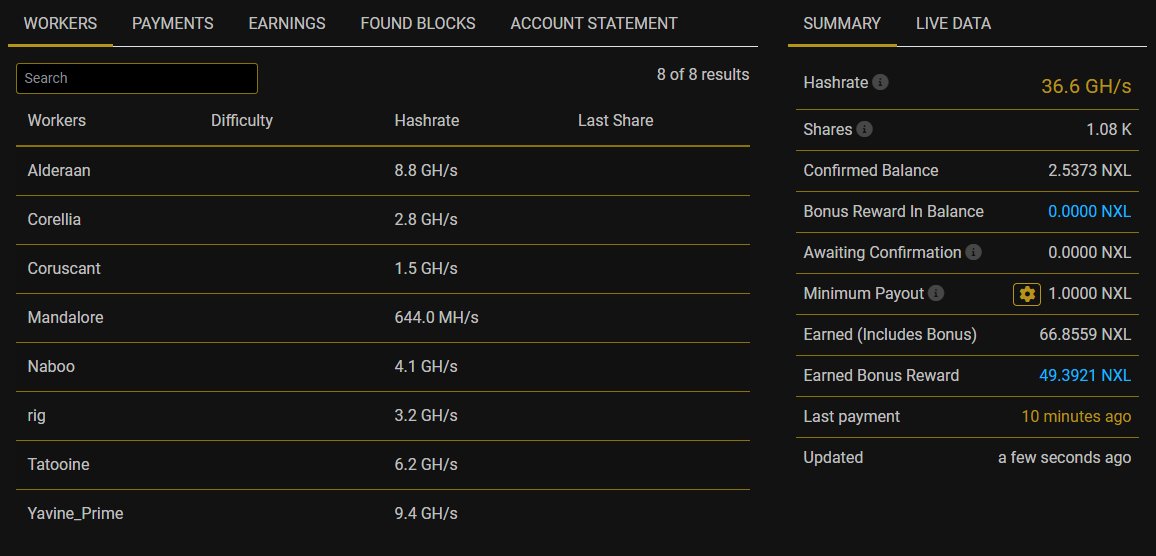Open the Minimum Payout settings gear

(1026, 294)
